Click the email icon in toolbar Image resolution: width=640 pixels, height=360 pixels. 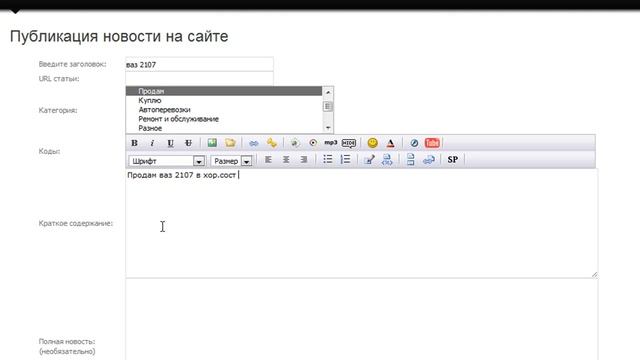(x=295, y=143)
